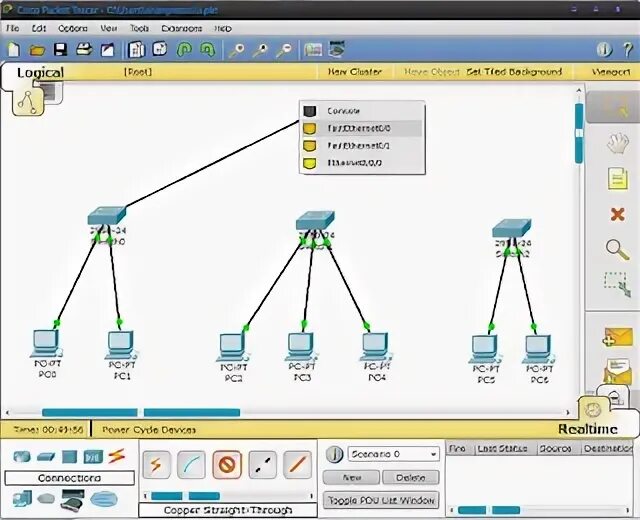Click the copy toolbar icon

(137, 49)
